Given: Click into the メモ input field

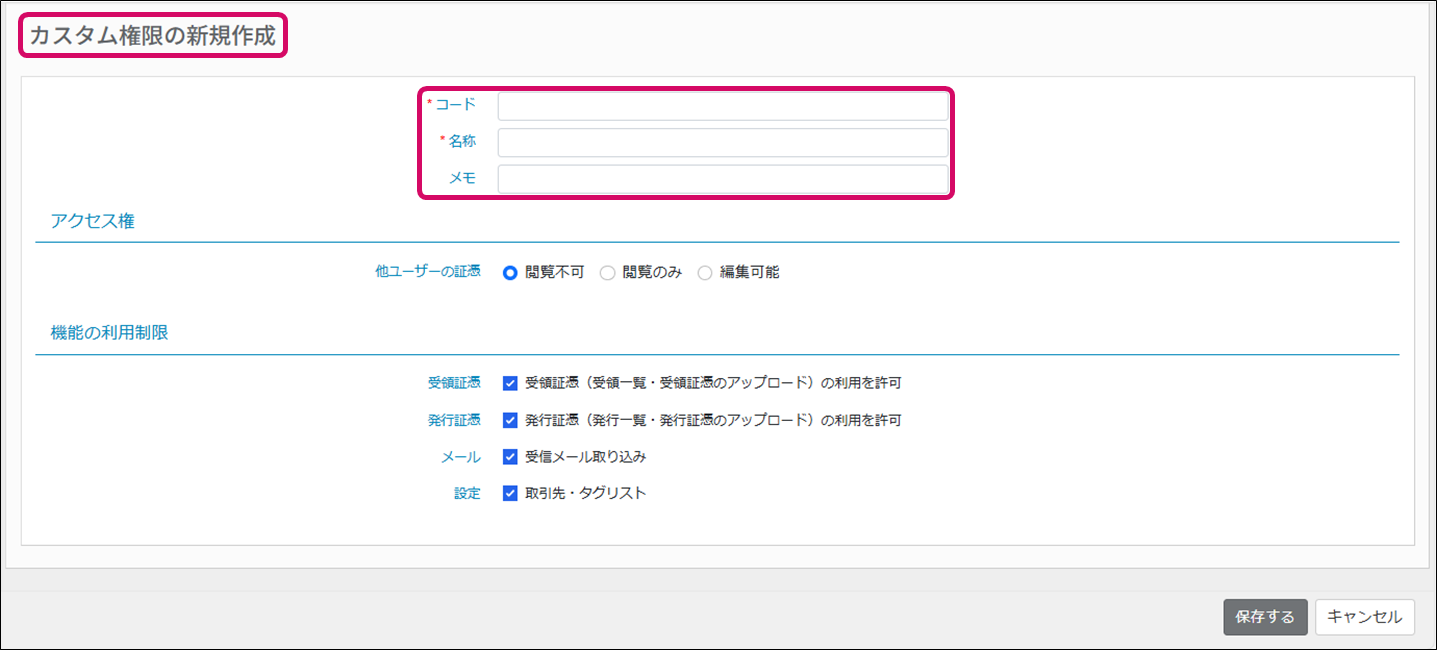Looking at the screenshot, I should 722,179.
